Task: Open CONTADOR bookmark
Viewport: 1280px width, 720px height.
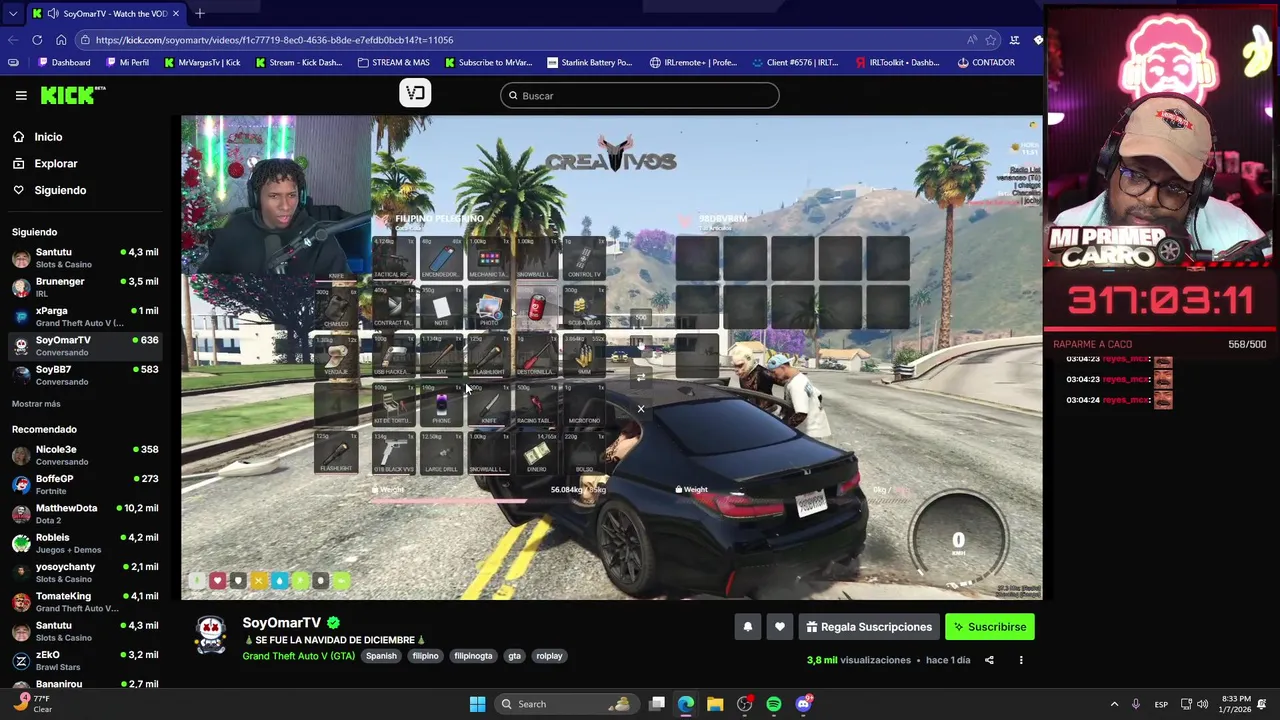Action: tap(986, 62)
